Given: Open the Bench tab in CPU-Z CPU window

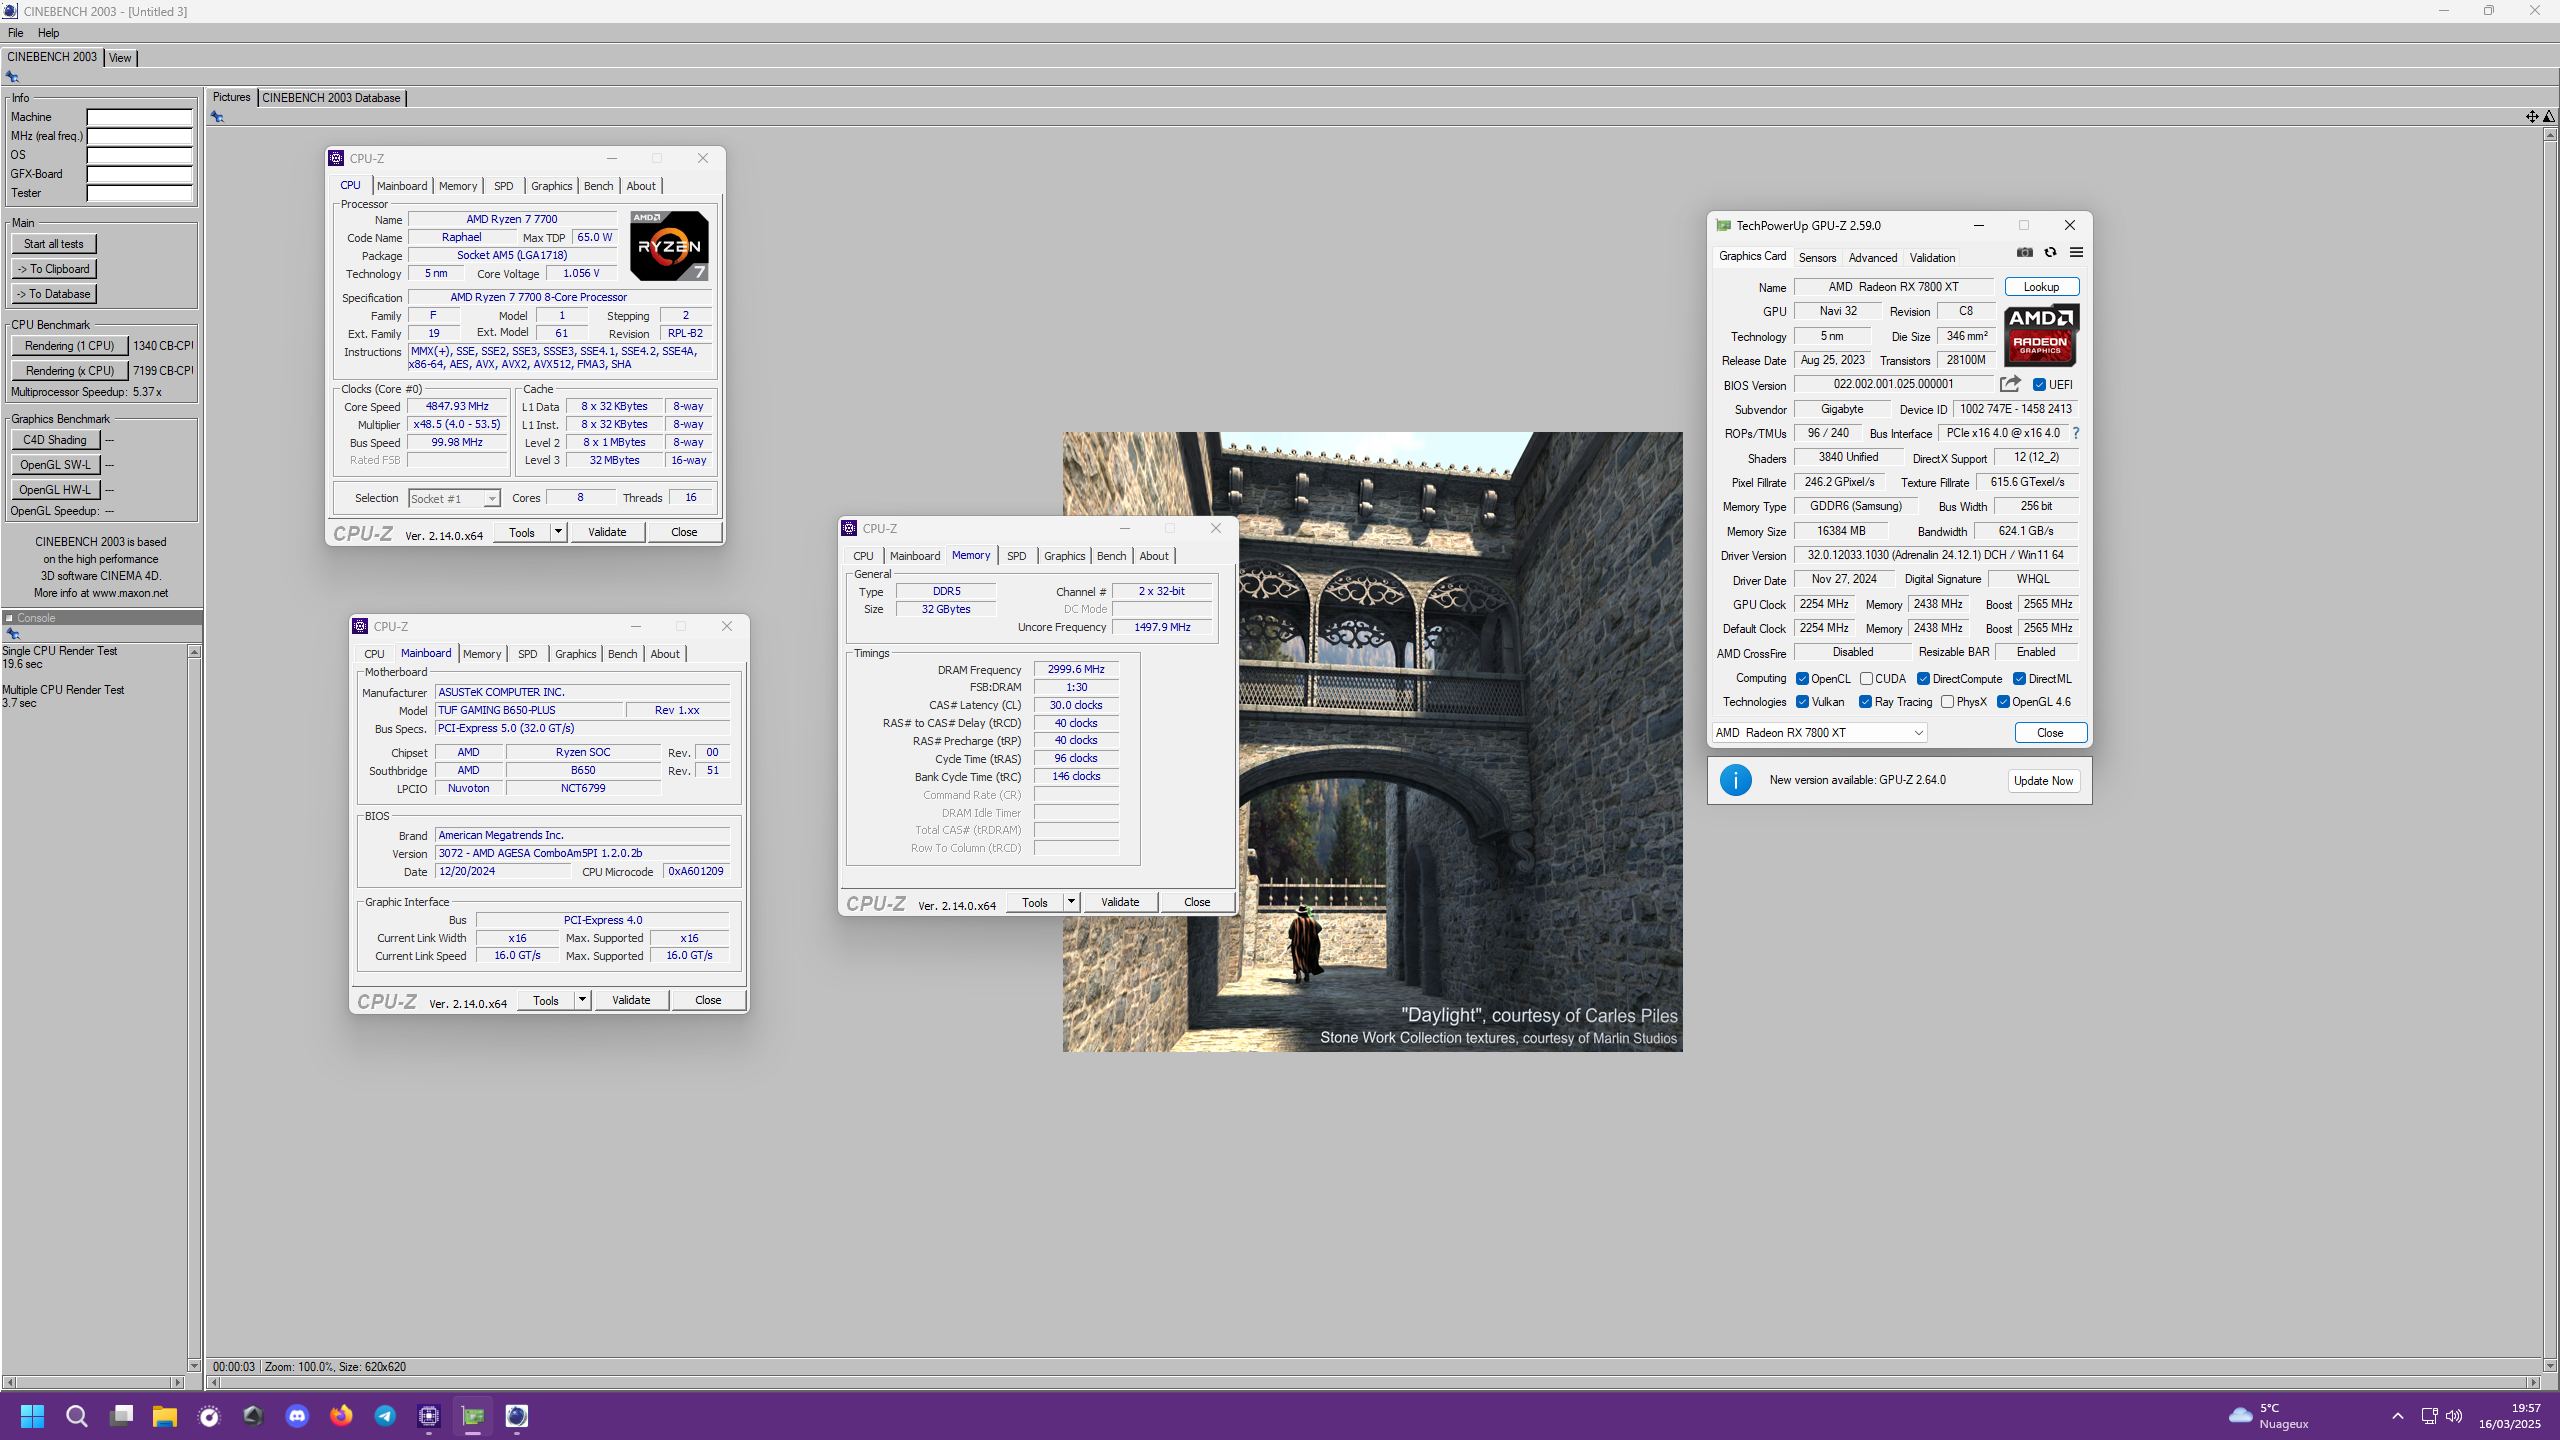Looking at the screenshot, I should click(598, 186).
